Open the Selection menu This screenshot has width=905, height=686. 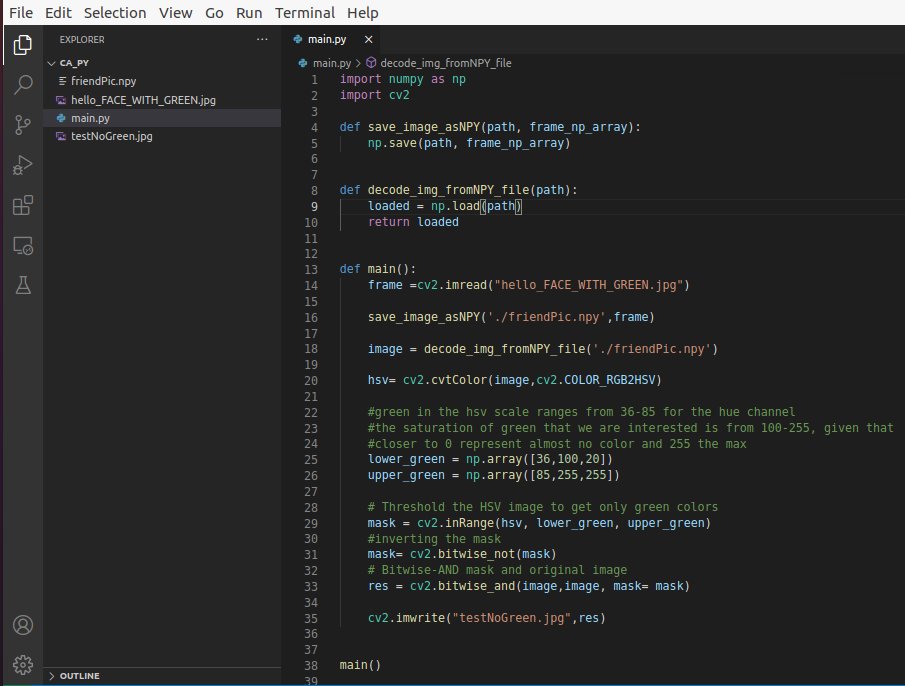coord(115,13)
